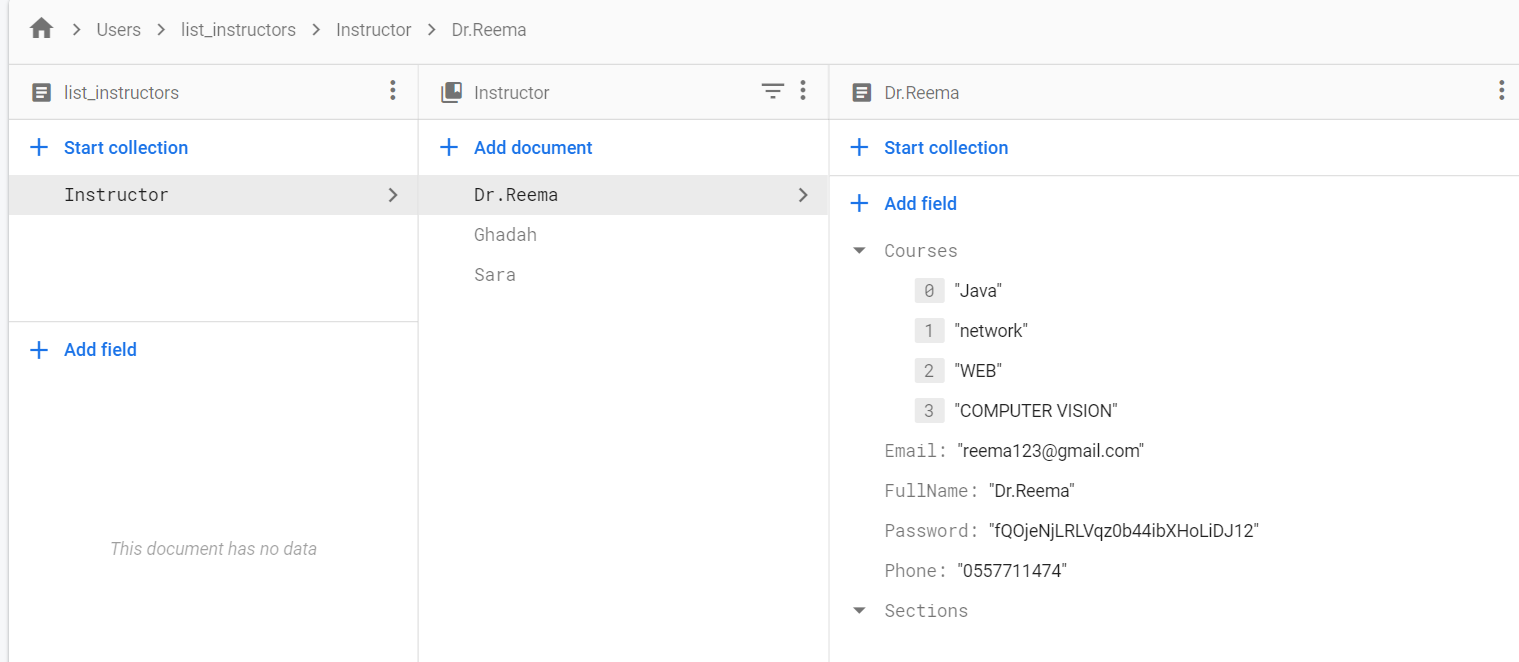Click the Dr.Reema document icon in header
The width and height of the screenshot is (1519, 662).
861,92
